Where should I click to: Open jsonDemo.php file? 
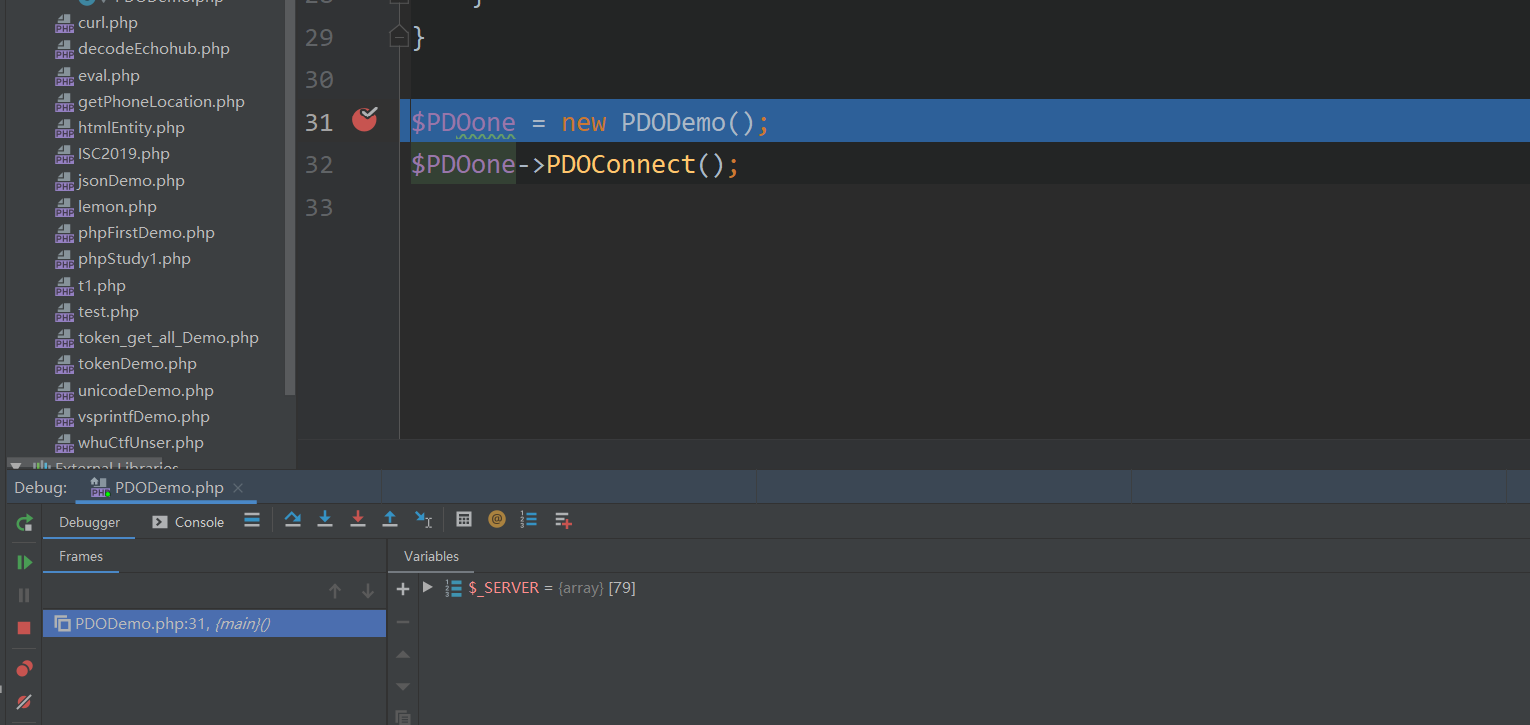pos(119,181)
